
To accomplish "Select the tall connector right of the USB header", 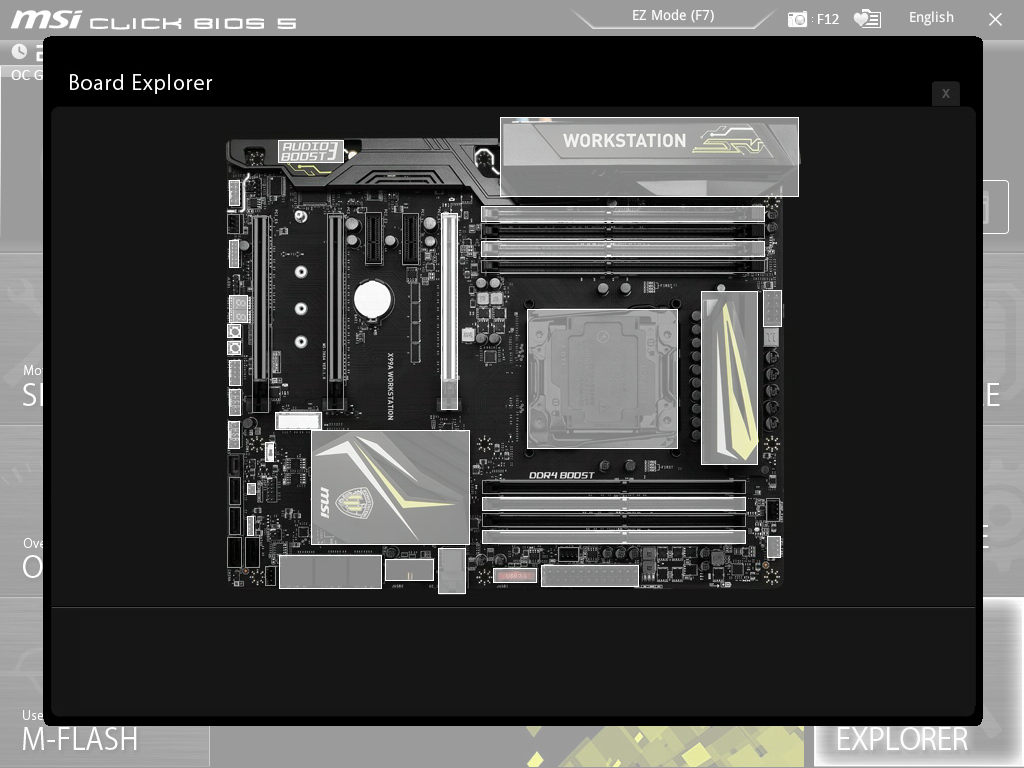I will 452,571.
